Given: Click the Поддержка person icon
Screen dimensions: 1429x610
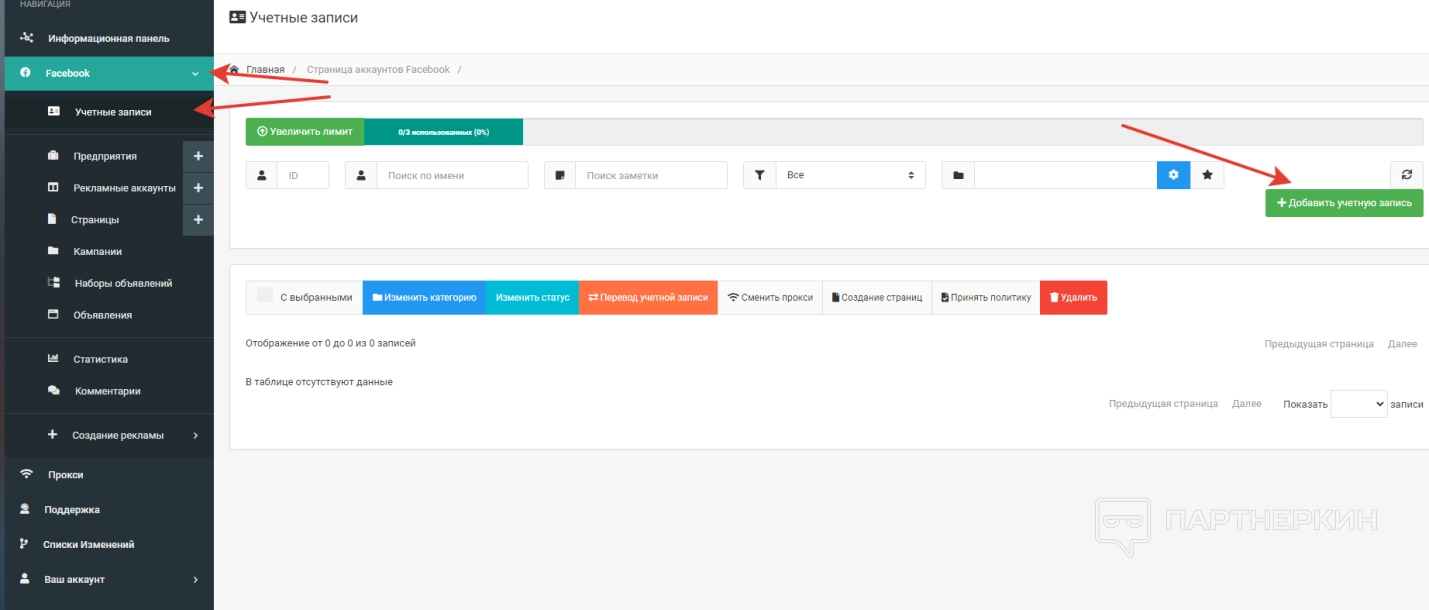Looking at the screenshot, I should click(25, 509).
